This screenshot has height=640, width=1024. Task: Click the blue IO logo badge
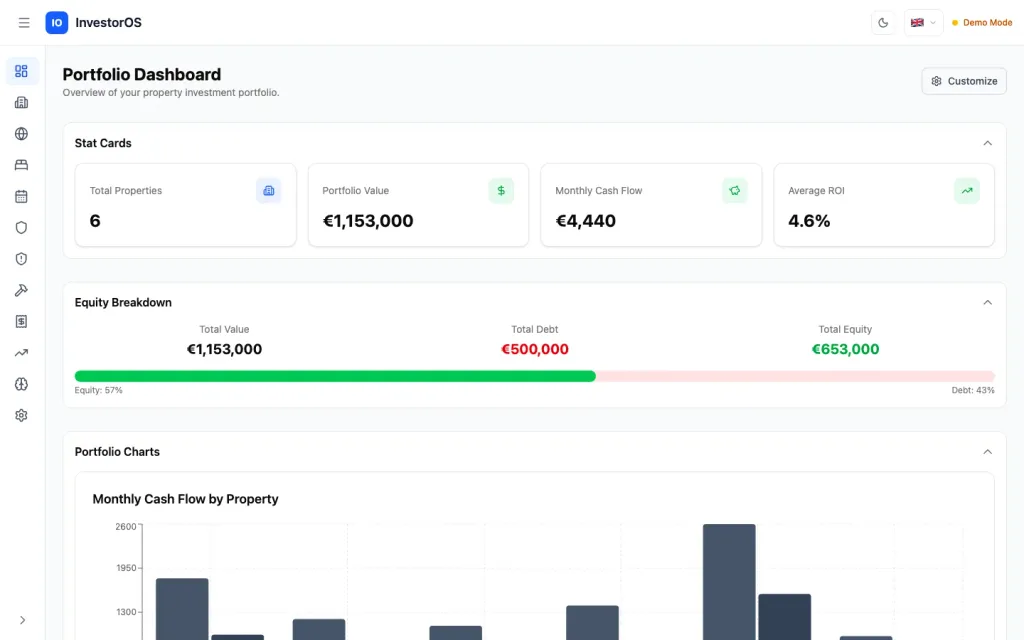(x=57, y=23)
